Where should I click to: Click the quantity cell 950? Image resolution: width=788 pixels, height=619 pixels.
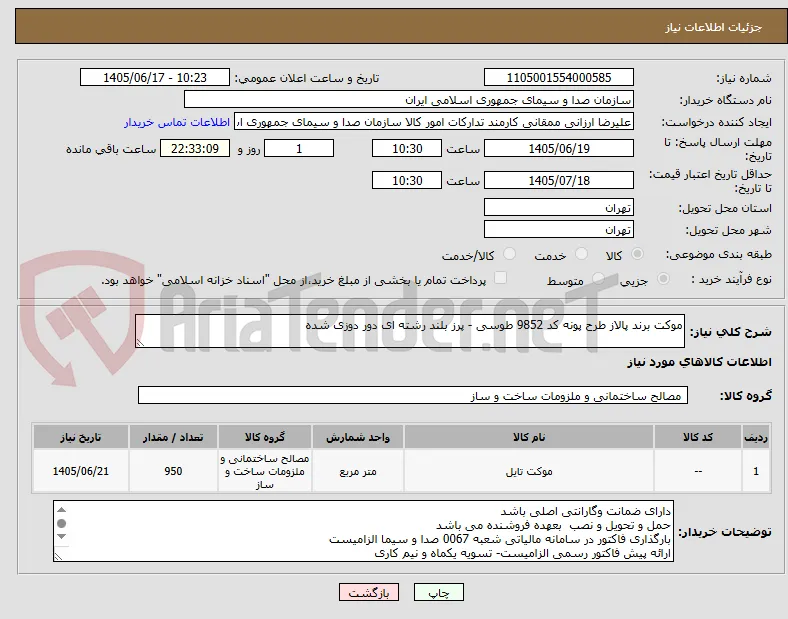173,471
